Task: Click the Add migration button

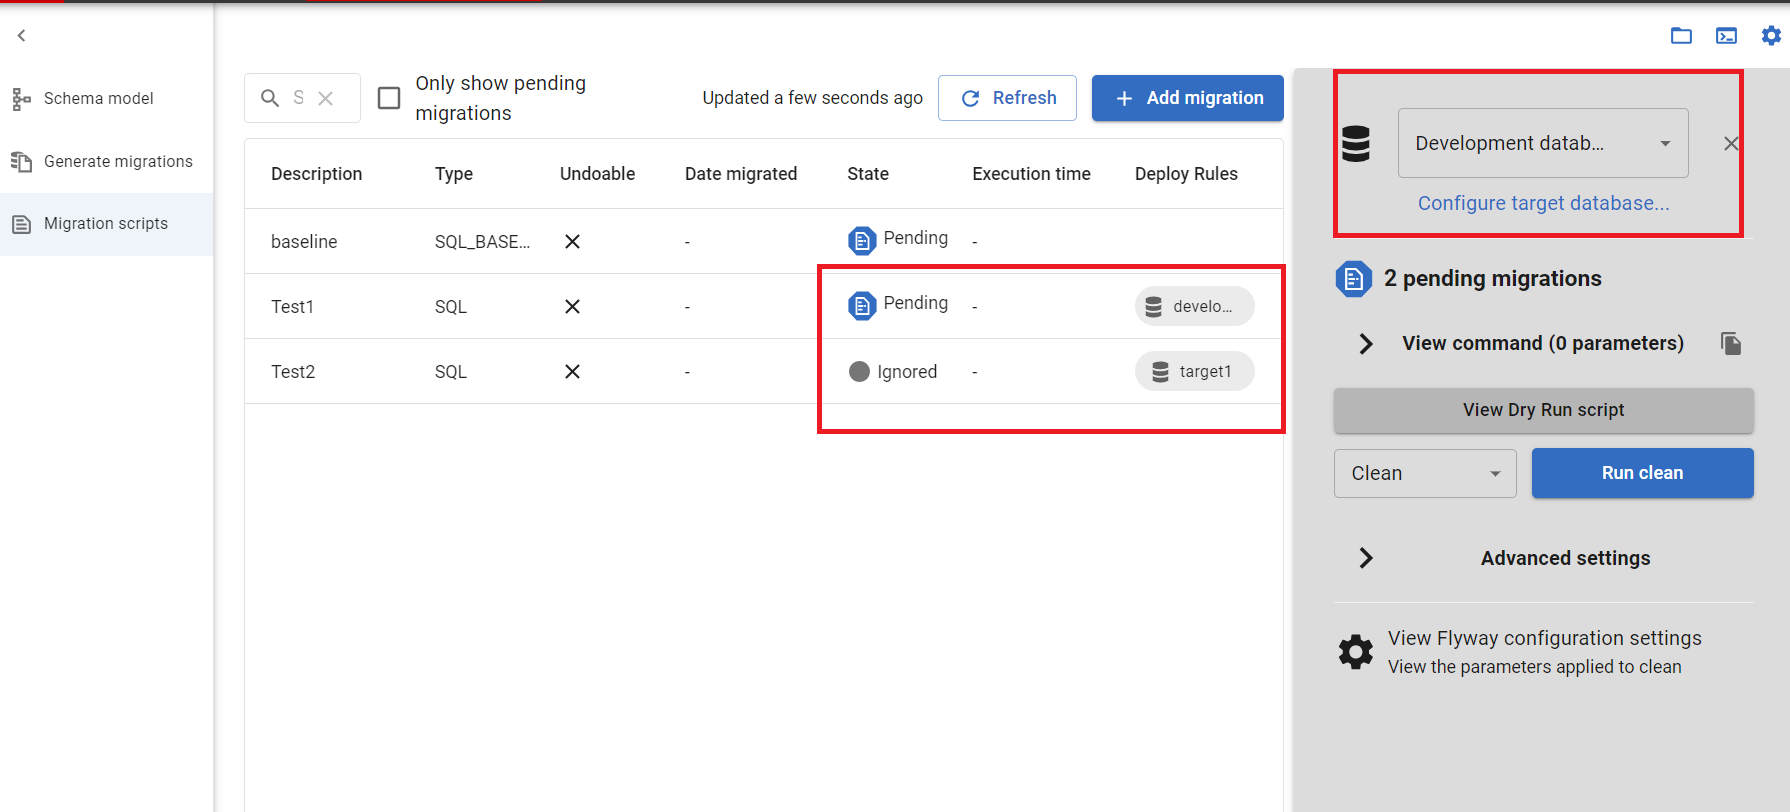Action: pyautogui.click(x=1187, y=98)
